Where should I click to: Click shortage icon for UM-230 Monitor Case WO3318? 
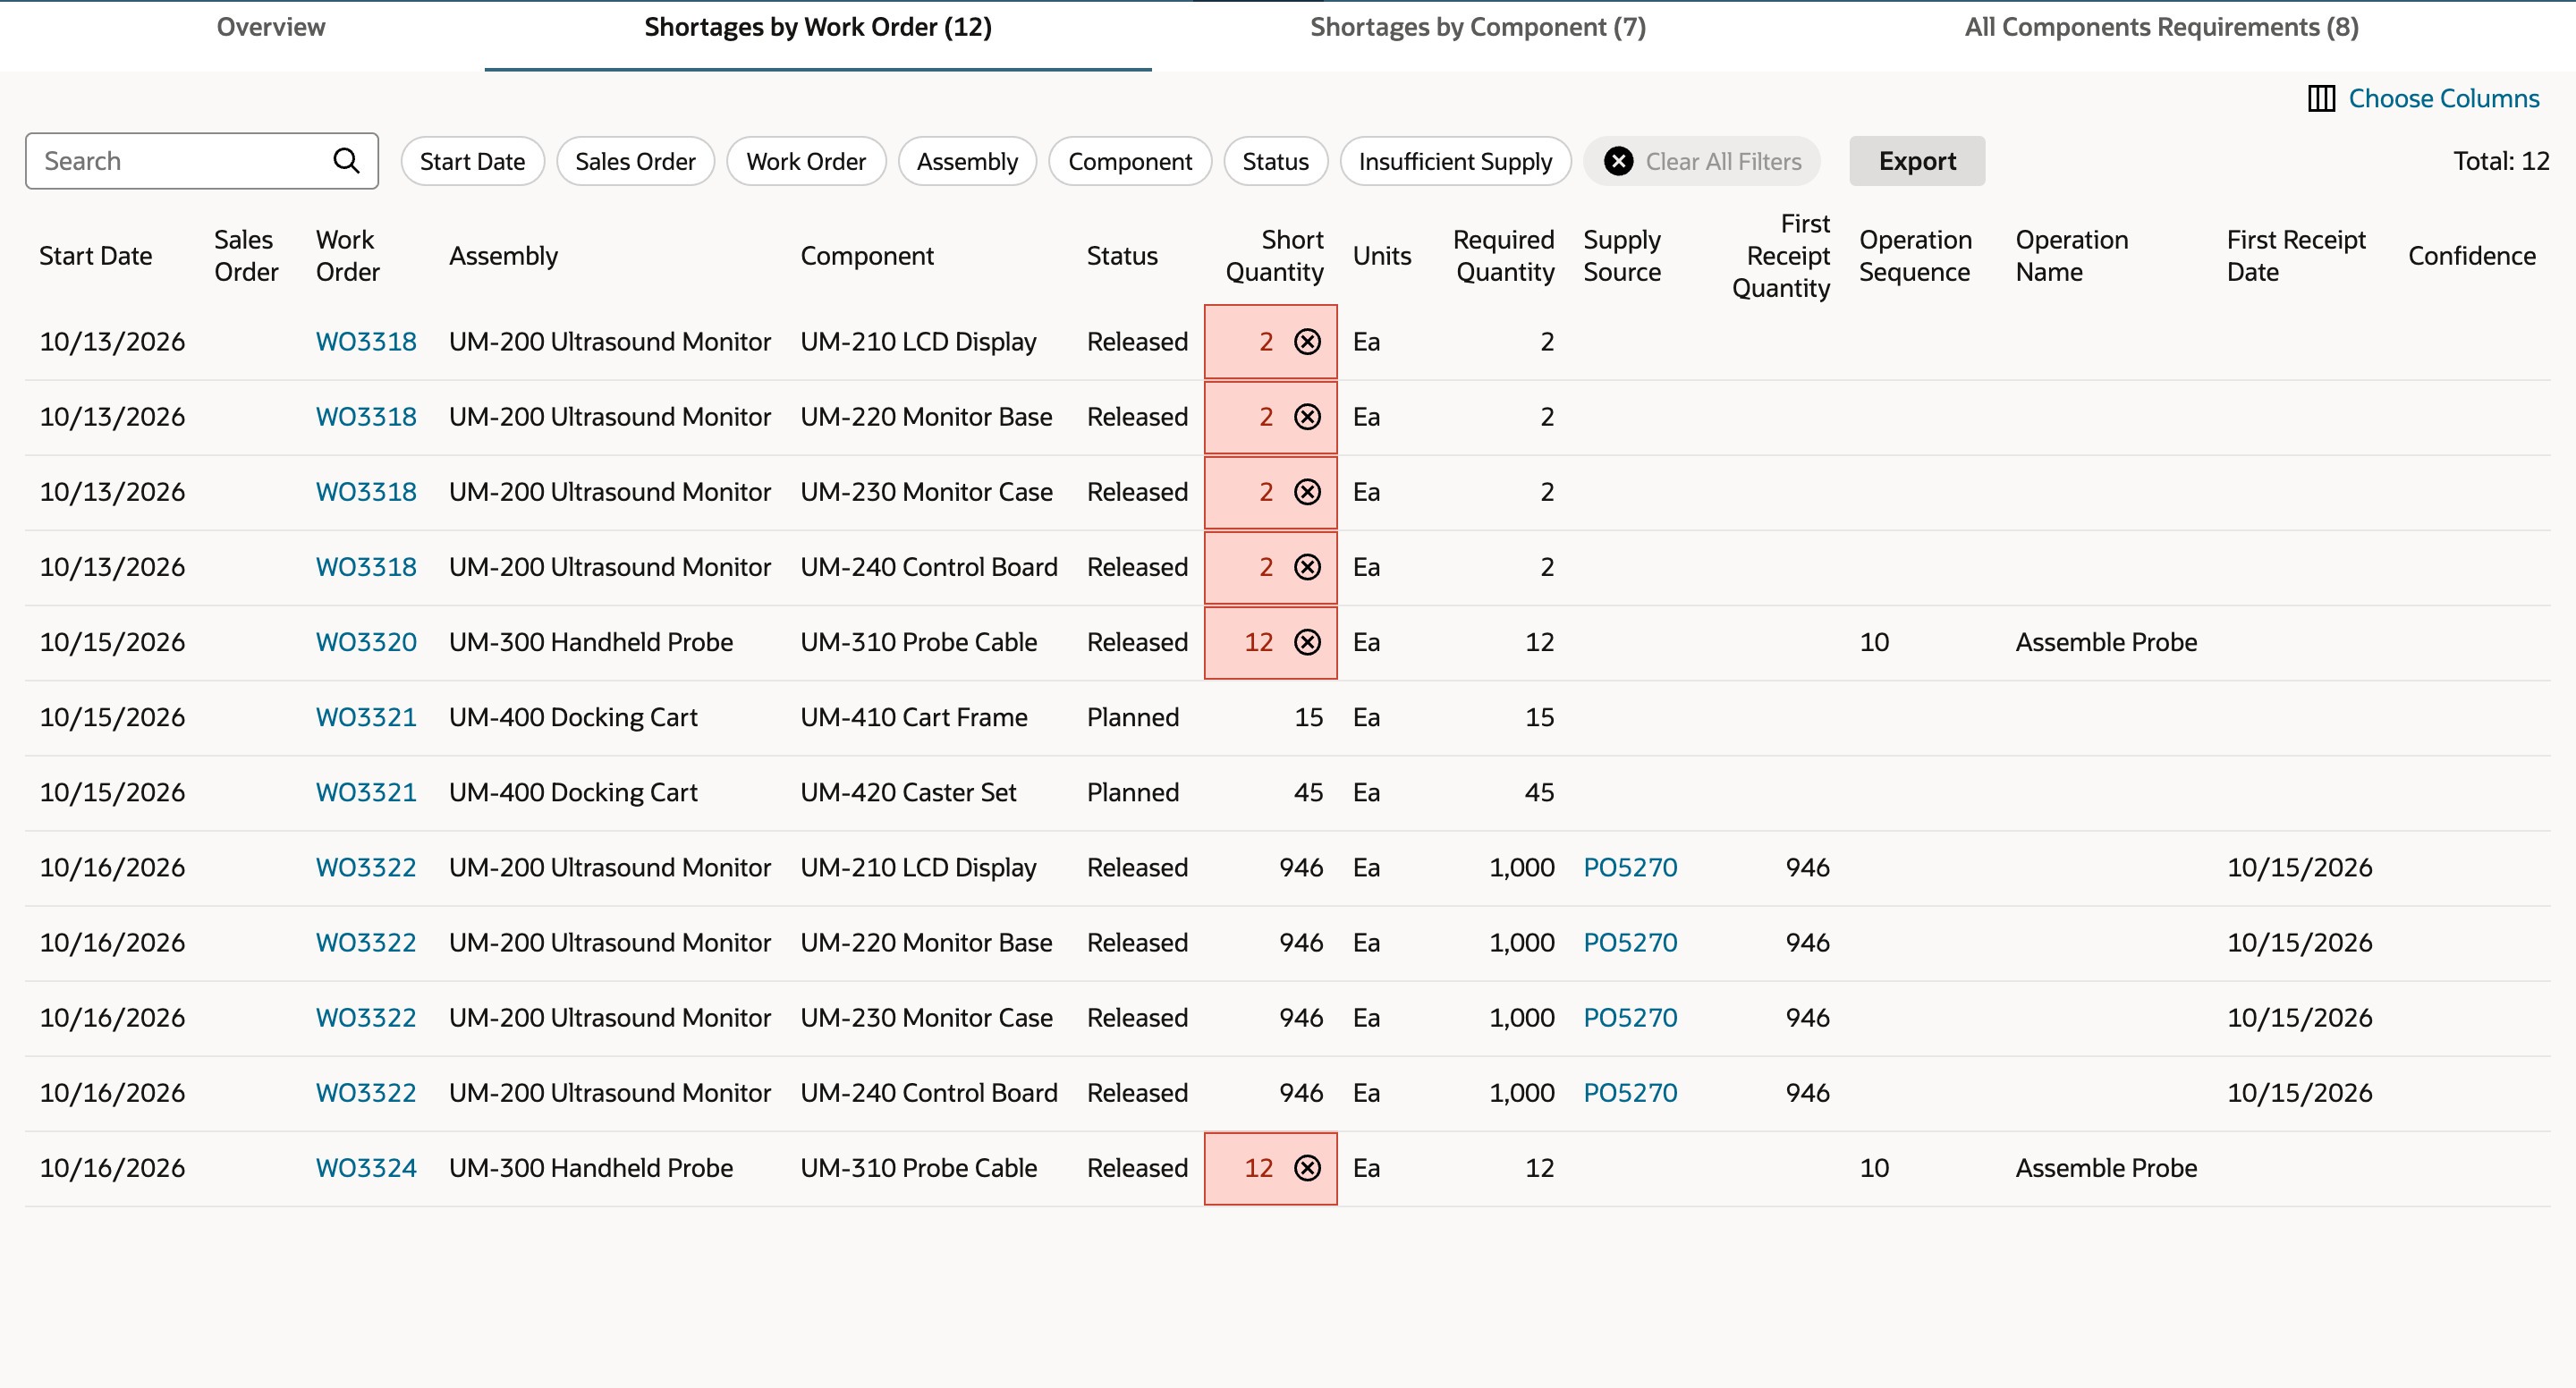pyautogui.click(x=1307, y=492)
